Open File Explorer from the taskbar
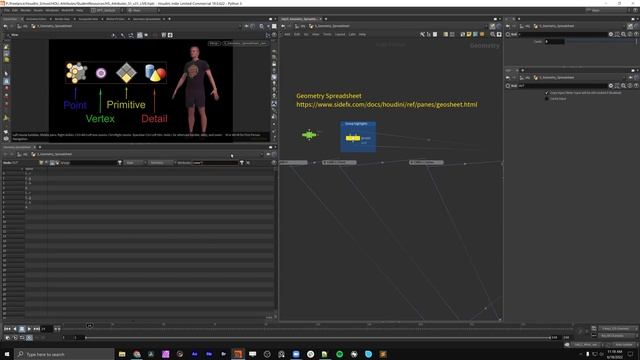Screen dimensions: 640x360 [x=122, y=354]
